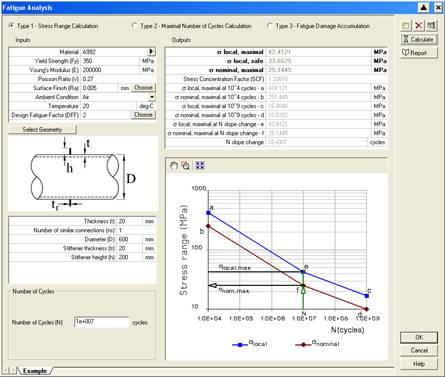This screenshot has width=445, height=377.
Task: Click the Thickness (t) value field
Action: (x=130, y=221)
